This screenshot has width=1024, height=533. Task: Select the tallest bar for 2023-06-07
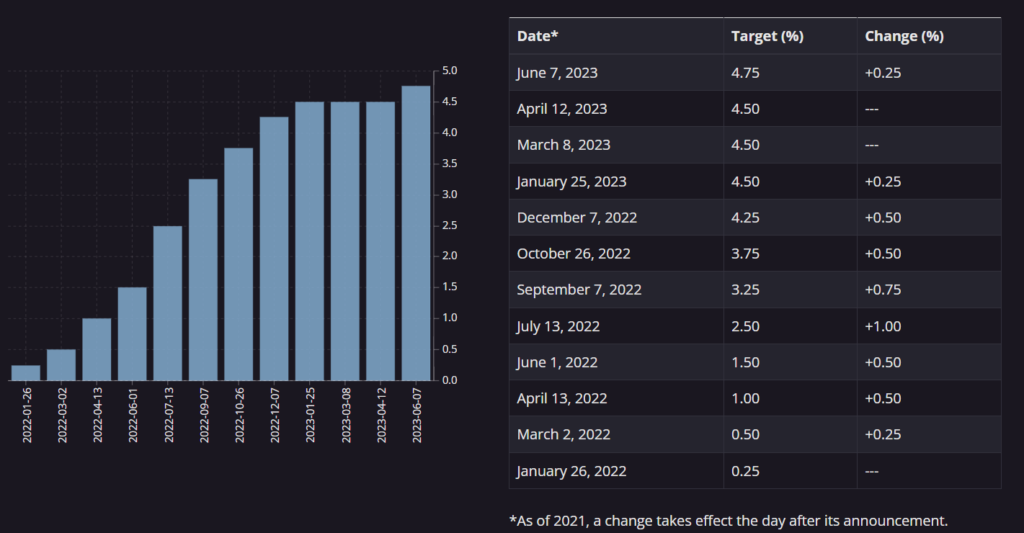click(x=416, y=233)
